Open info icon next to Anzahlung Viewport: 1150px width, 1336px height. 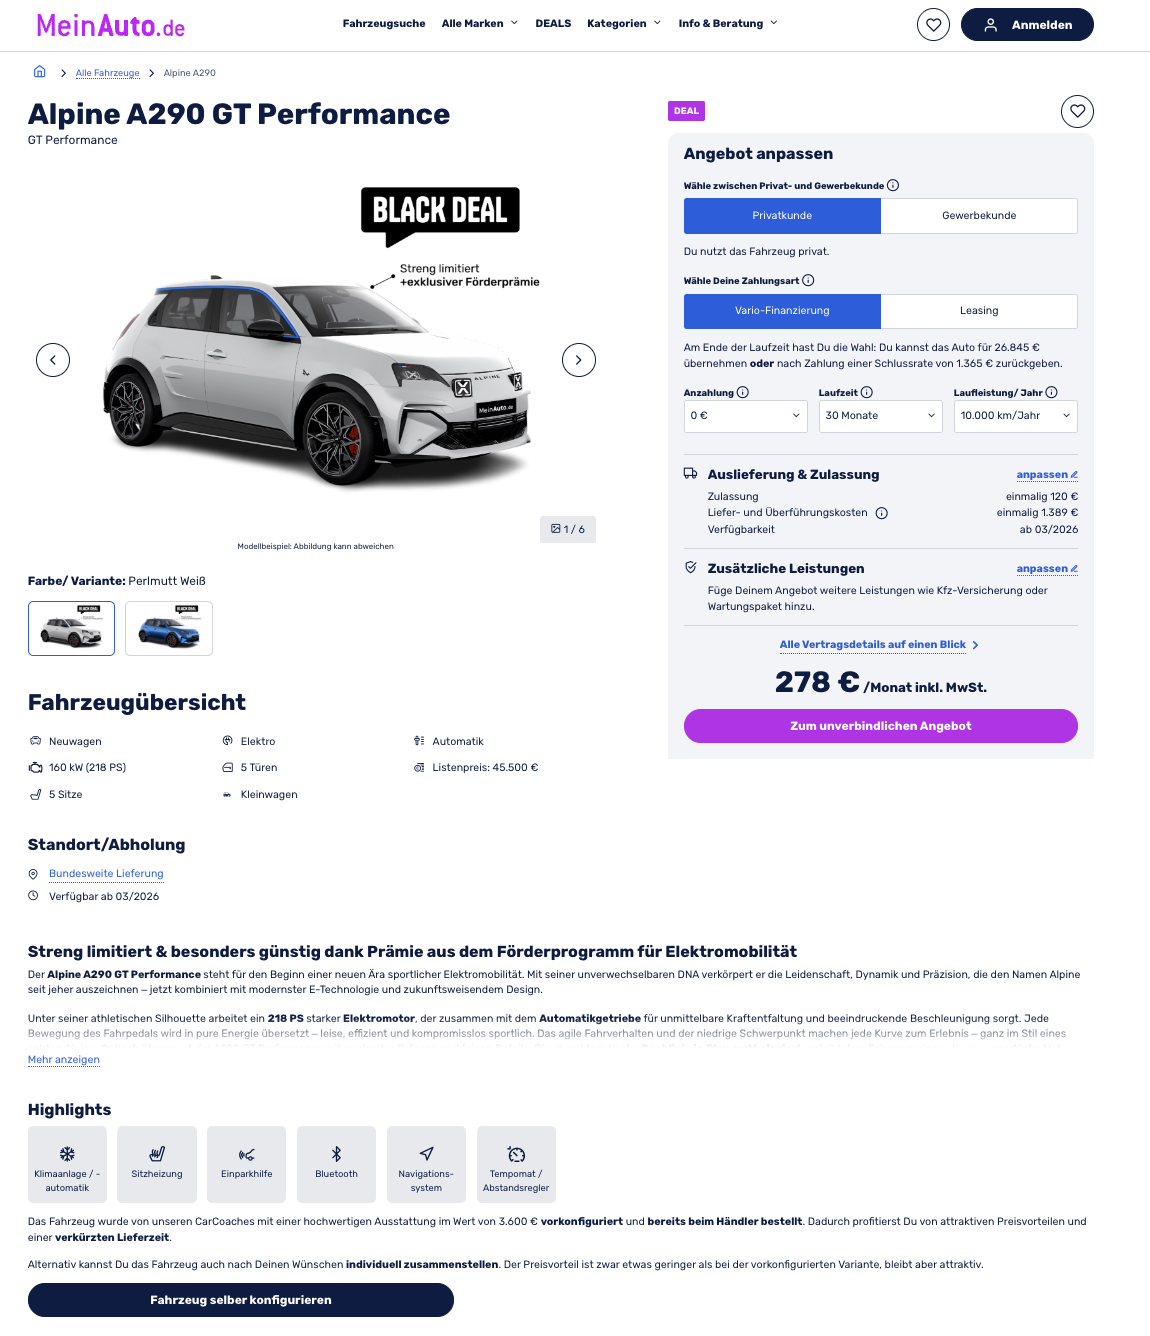pyautogui.click(x=743, y=393)
